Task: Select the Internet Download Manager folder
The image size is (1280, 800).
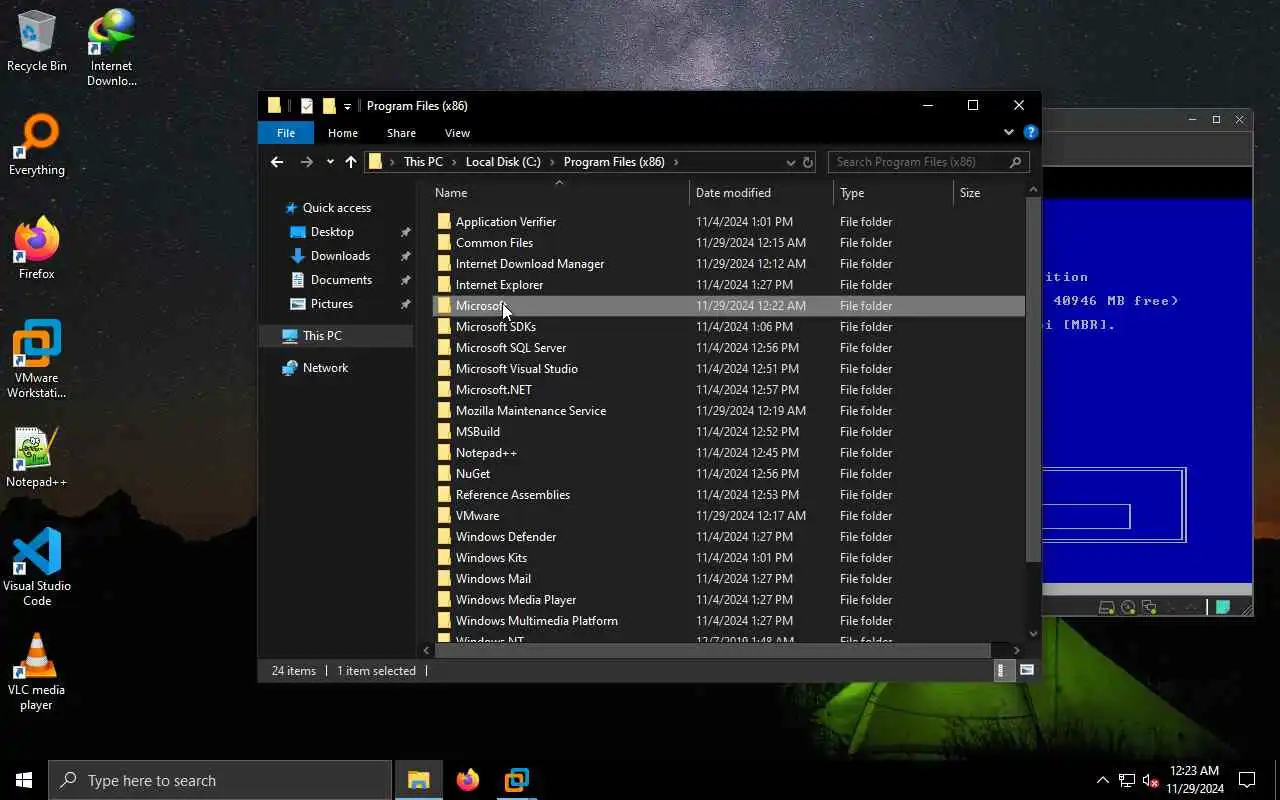Action: (x=728, y=264)
